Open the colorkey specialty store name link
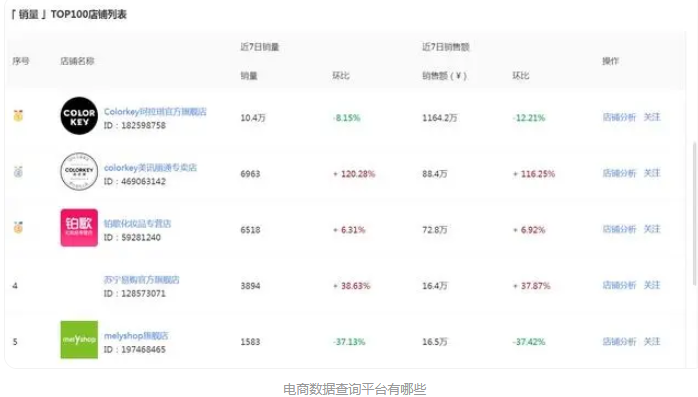 pyautogui.click(x=150, y=167)
